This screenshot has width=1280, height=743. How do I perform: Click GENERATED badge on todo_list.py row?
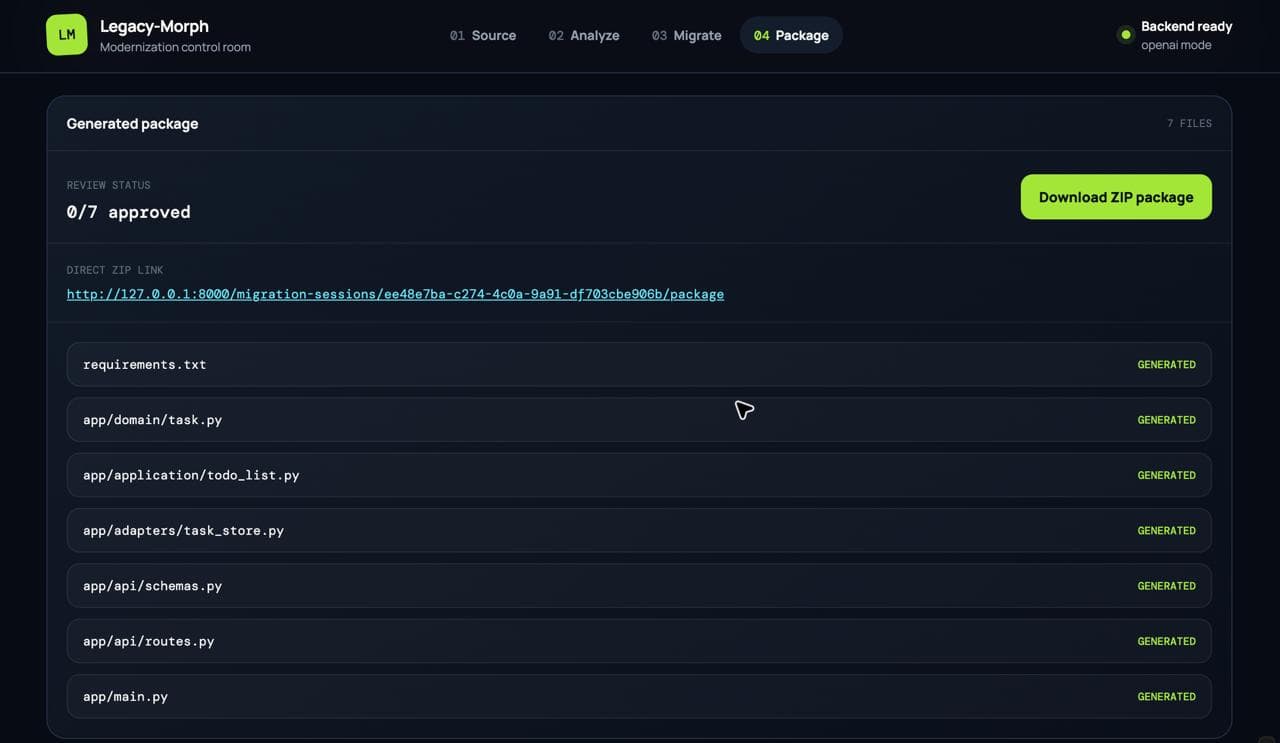[x=1166, y=475]
